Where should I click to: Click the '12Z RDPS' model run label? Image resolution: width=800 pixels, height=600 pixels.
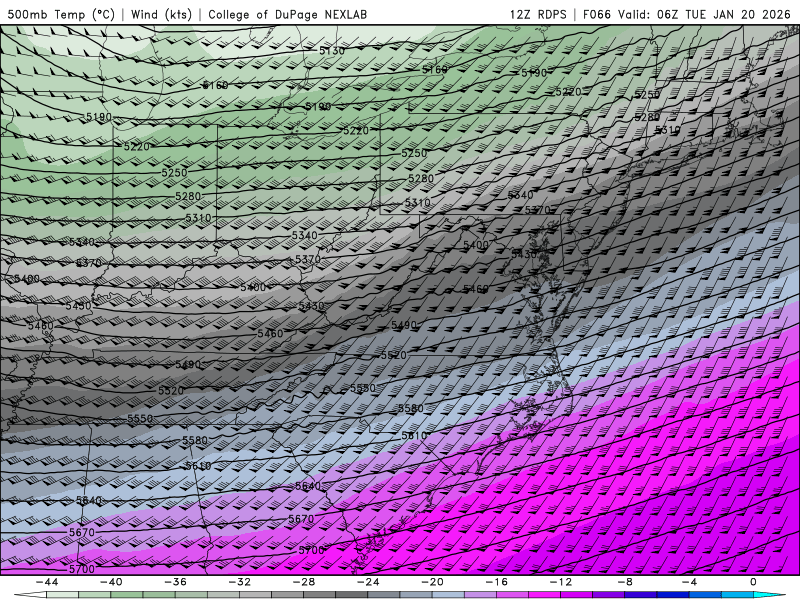tap(538, 14)
